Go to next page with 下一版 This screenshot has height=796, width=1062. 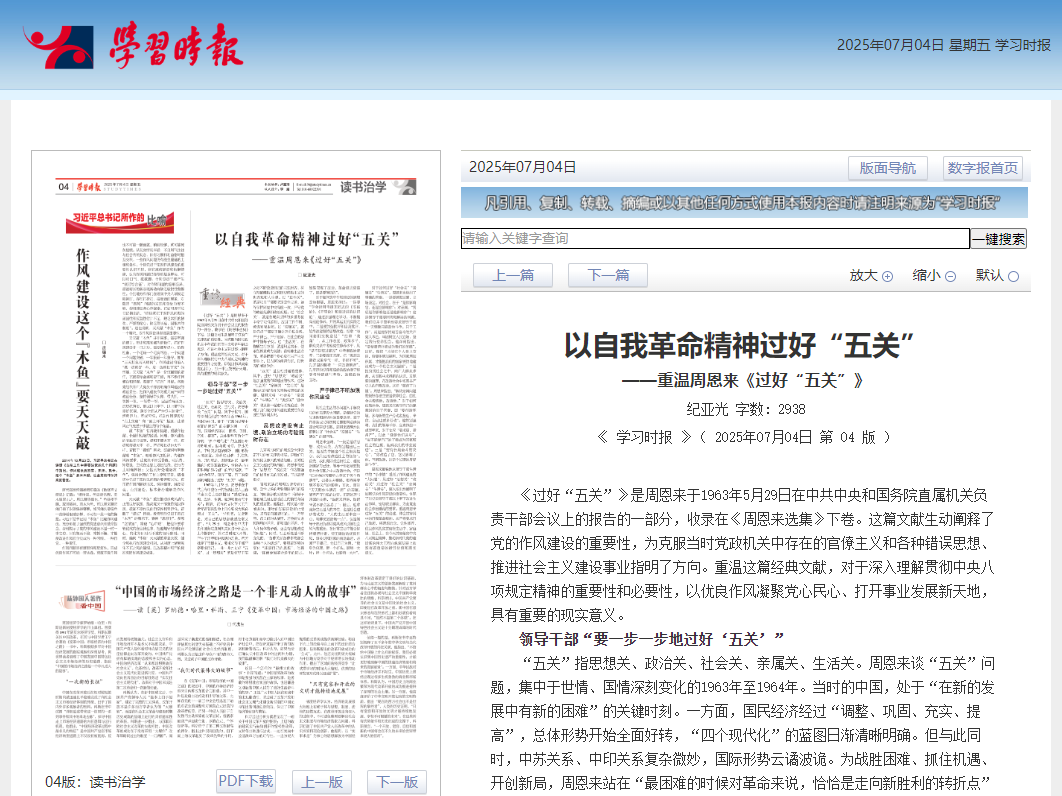click(397, 782)
